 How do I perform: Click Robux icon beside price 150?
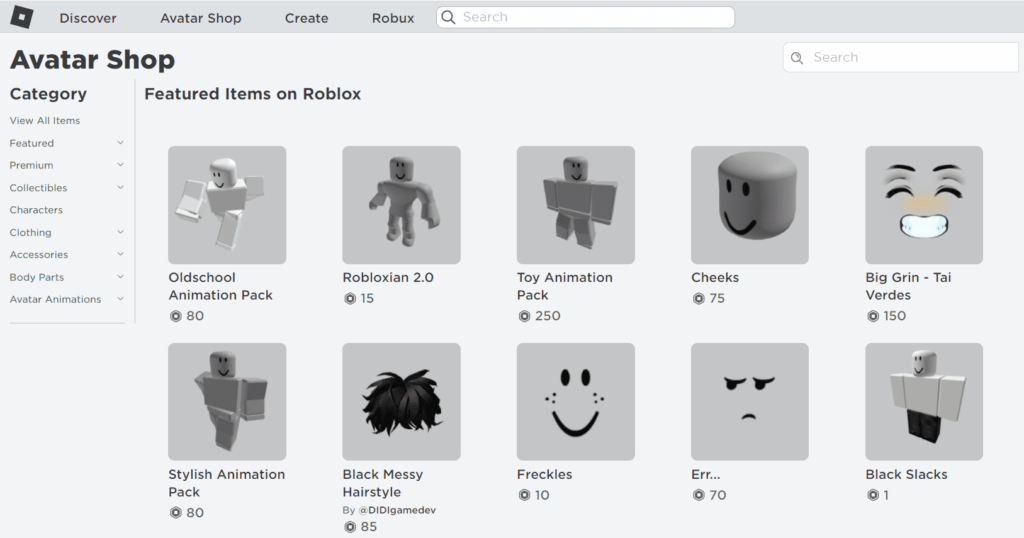click(873, 316)
